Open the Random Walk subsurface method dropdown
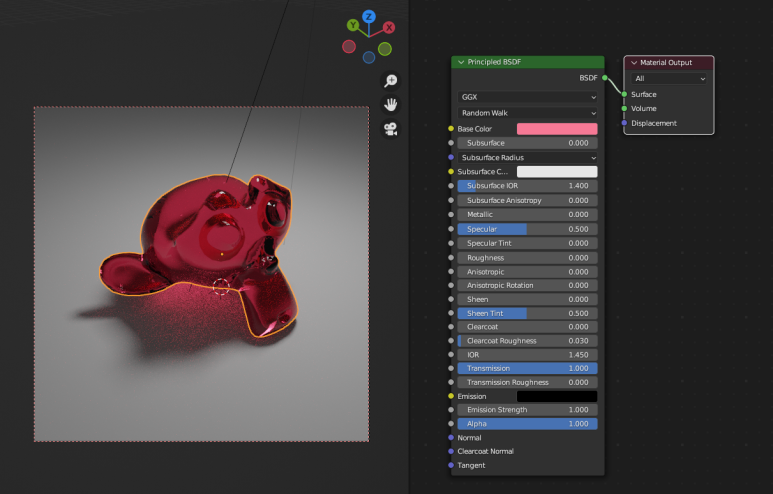773x494 pixels. [527, 113]
